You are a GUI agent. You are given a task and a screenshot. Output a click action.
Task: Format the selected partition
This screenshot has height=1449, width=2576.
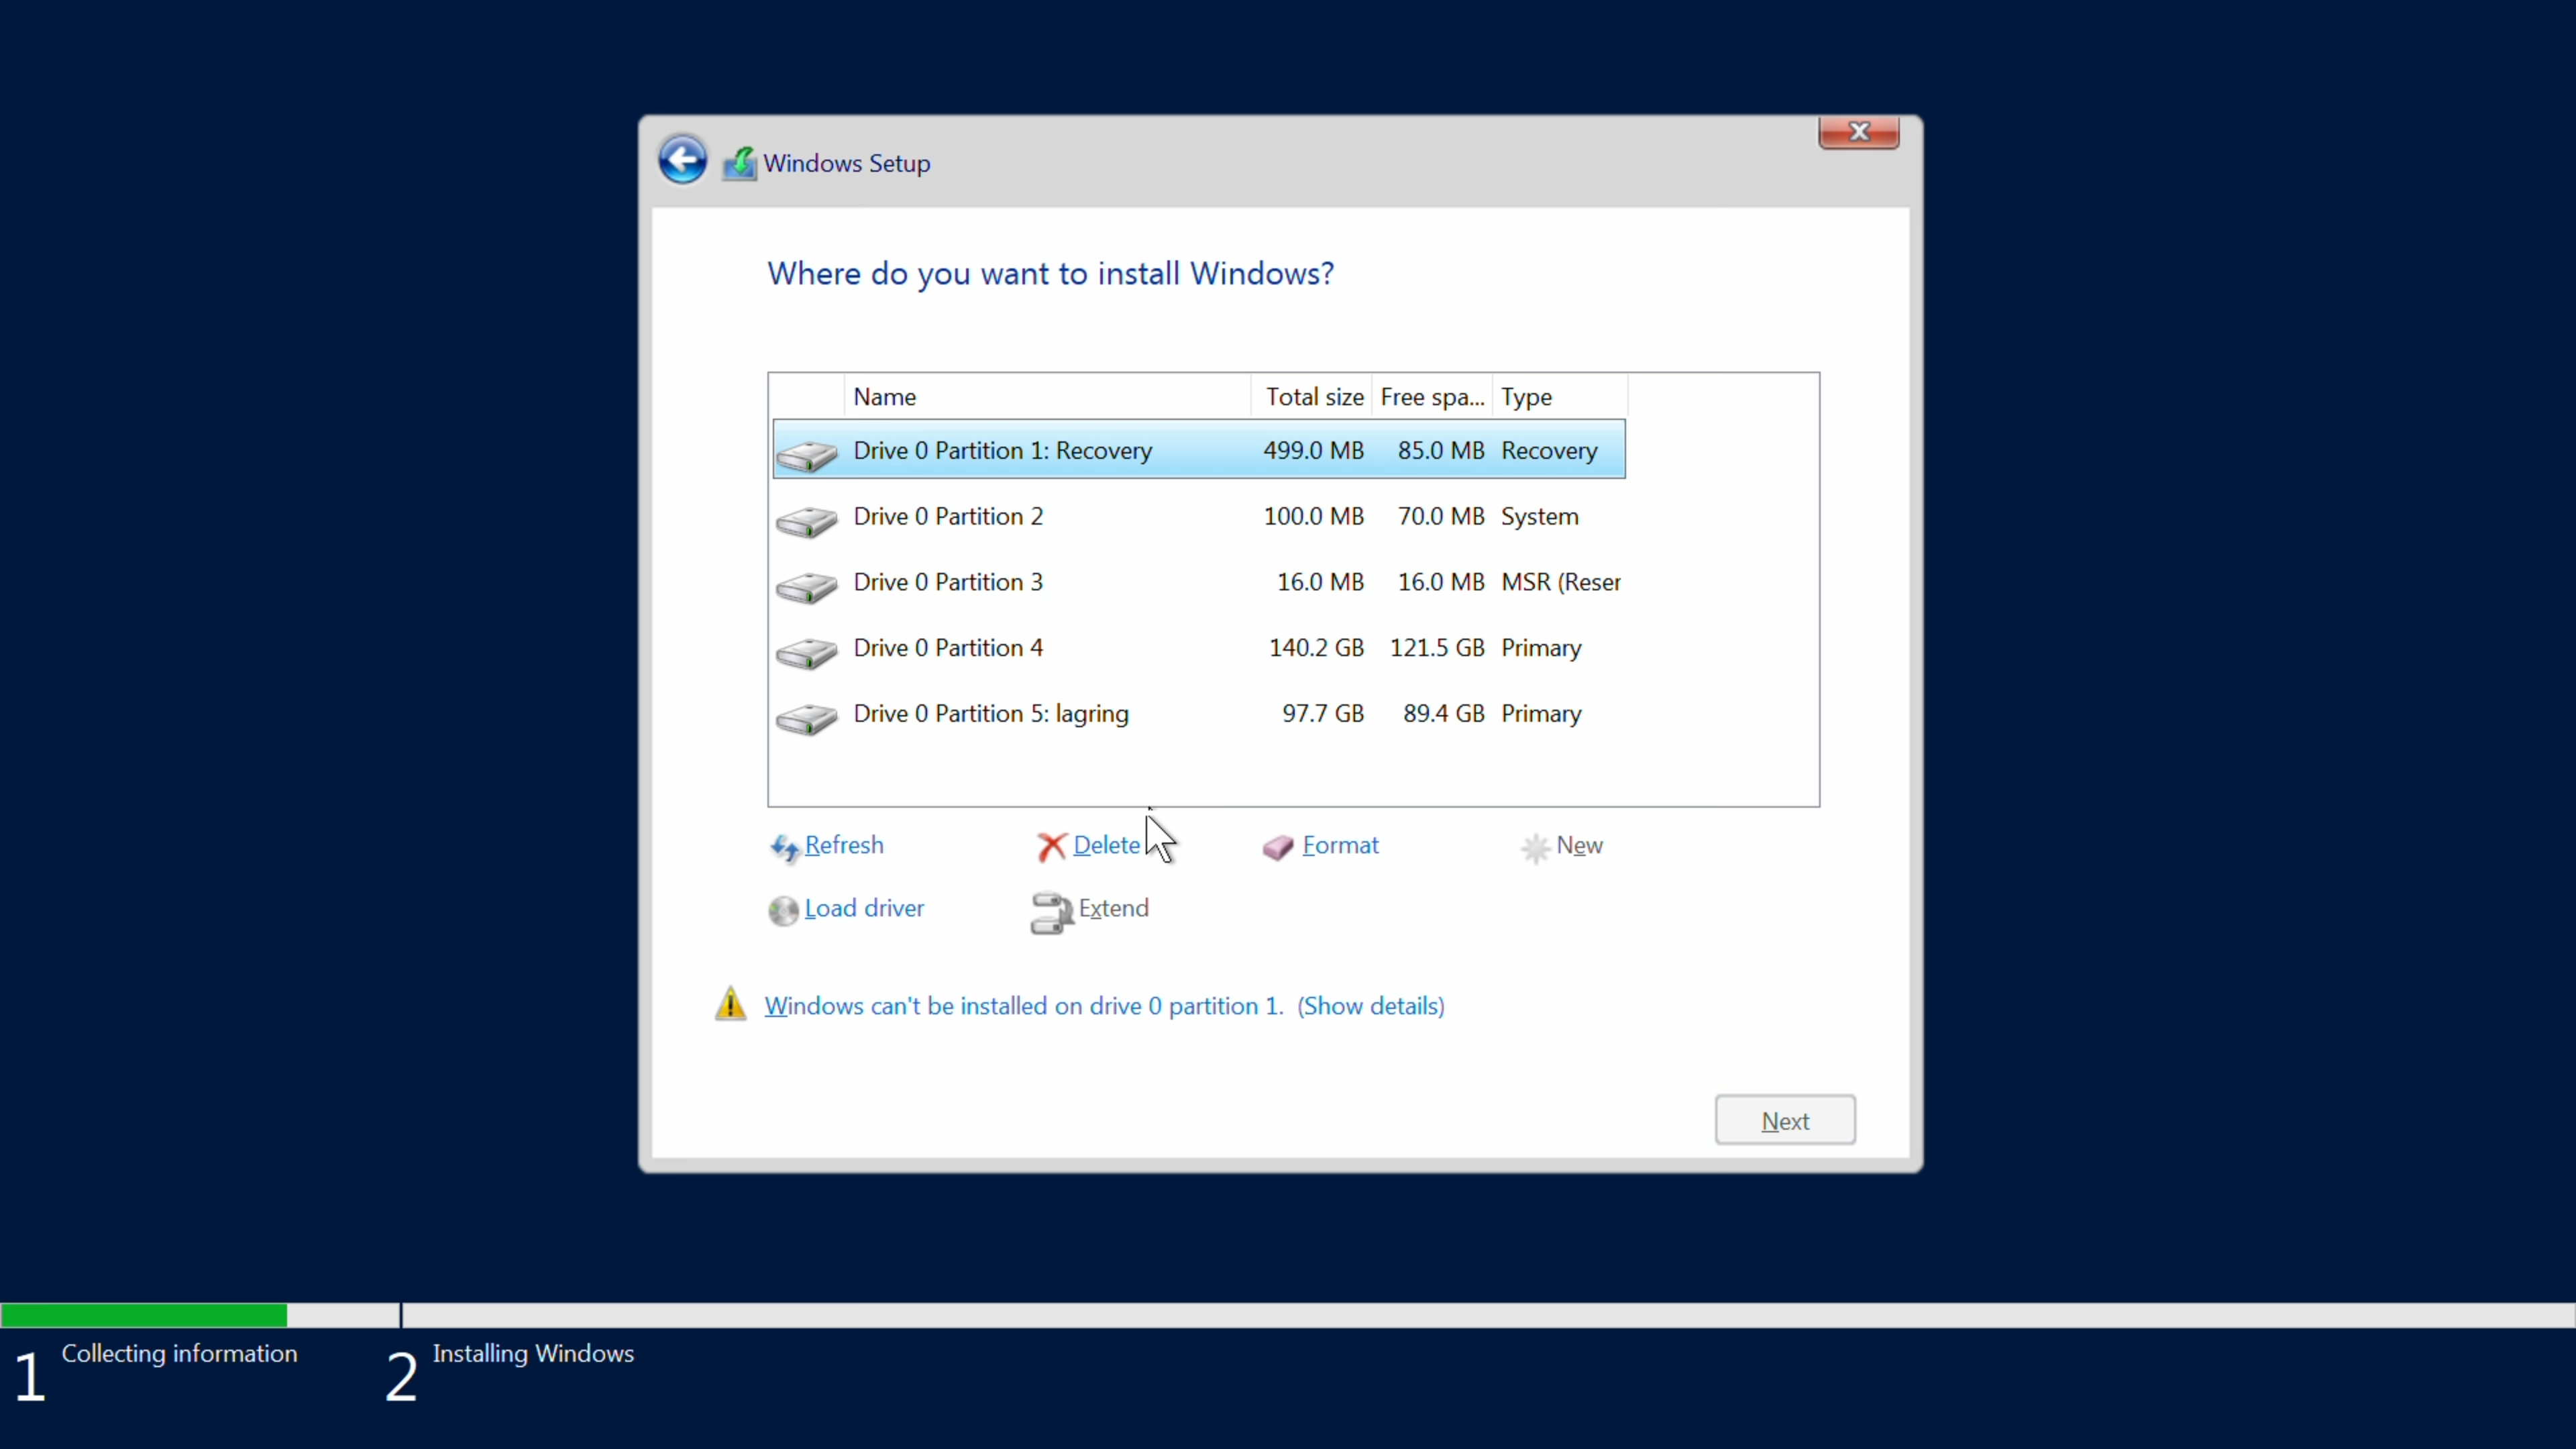click(x=1340, y=845)
